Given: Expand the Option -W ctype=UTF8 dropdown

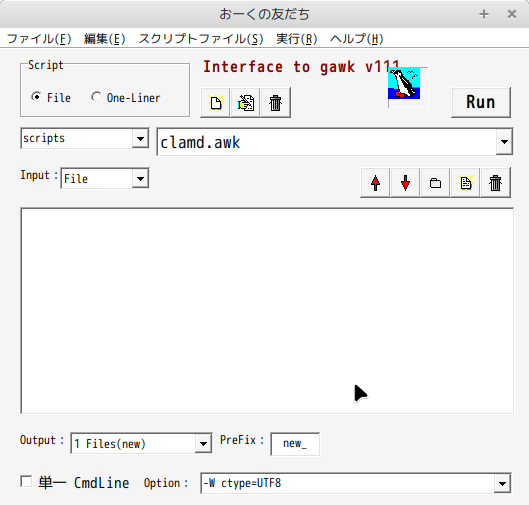Looking at the screenshot, I should point(502,483).
